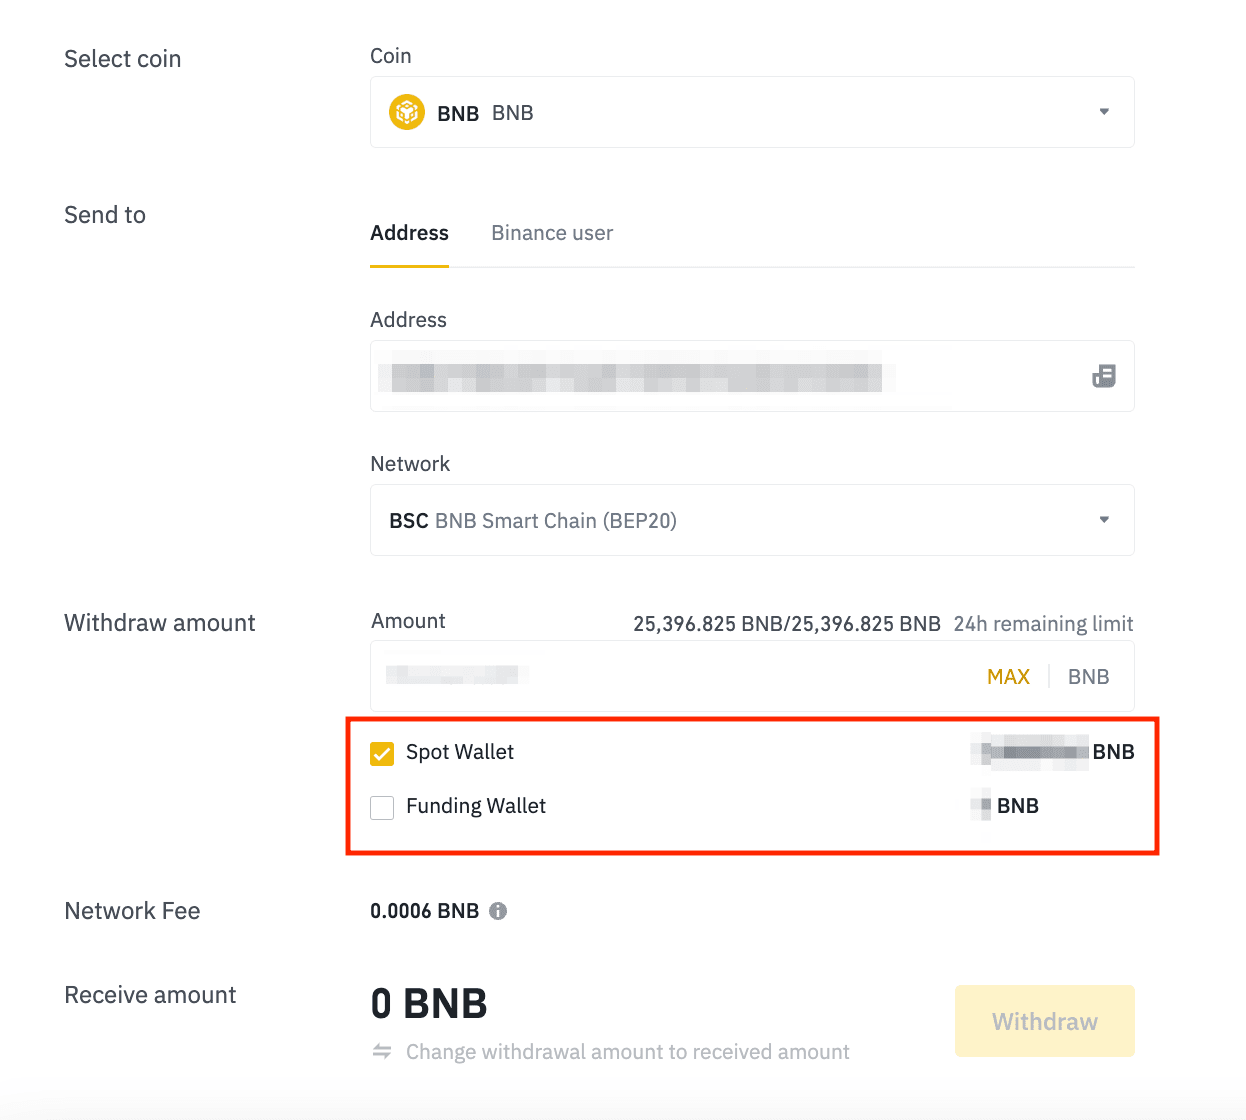The height and width of the screenshot is (1120, 1246).
Task: Expand the Coin dropdown arrow
Action: click(x=1104, y=112)
